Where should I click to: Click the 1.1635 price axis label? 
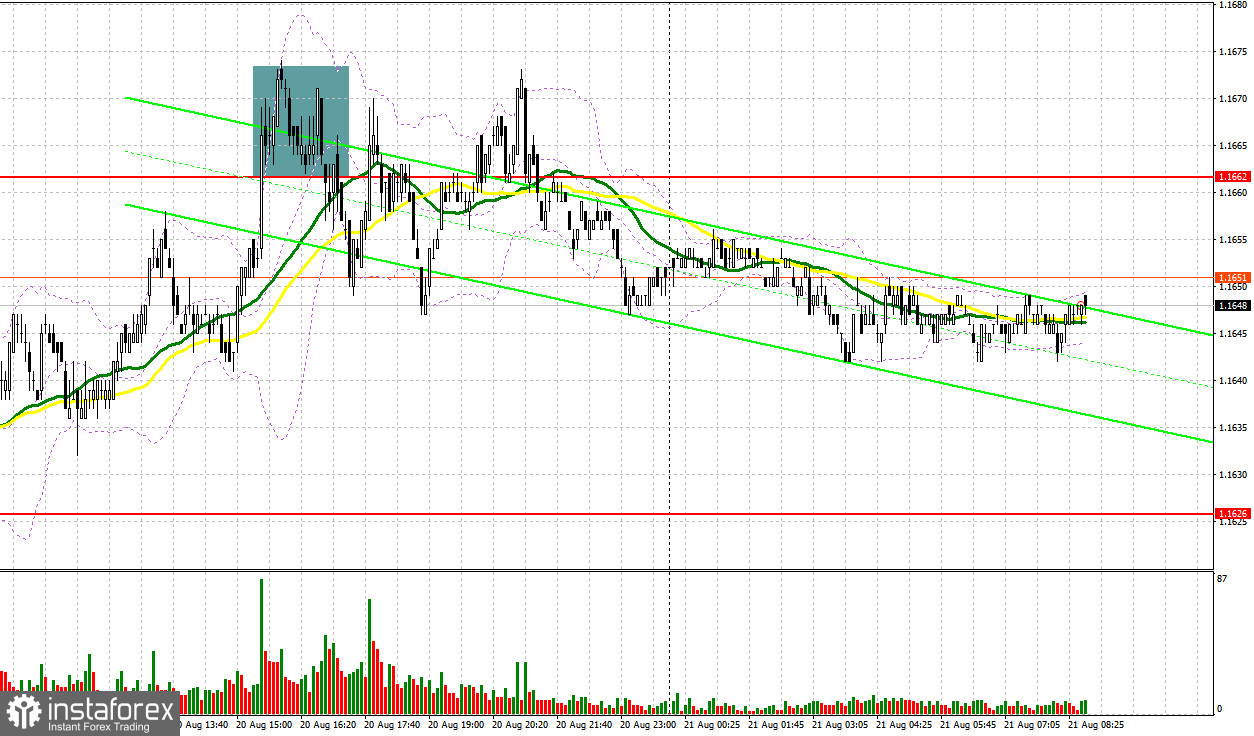pyautogui.click(x=1231, y=428)
